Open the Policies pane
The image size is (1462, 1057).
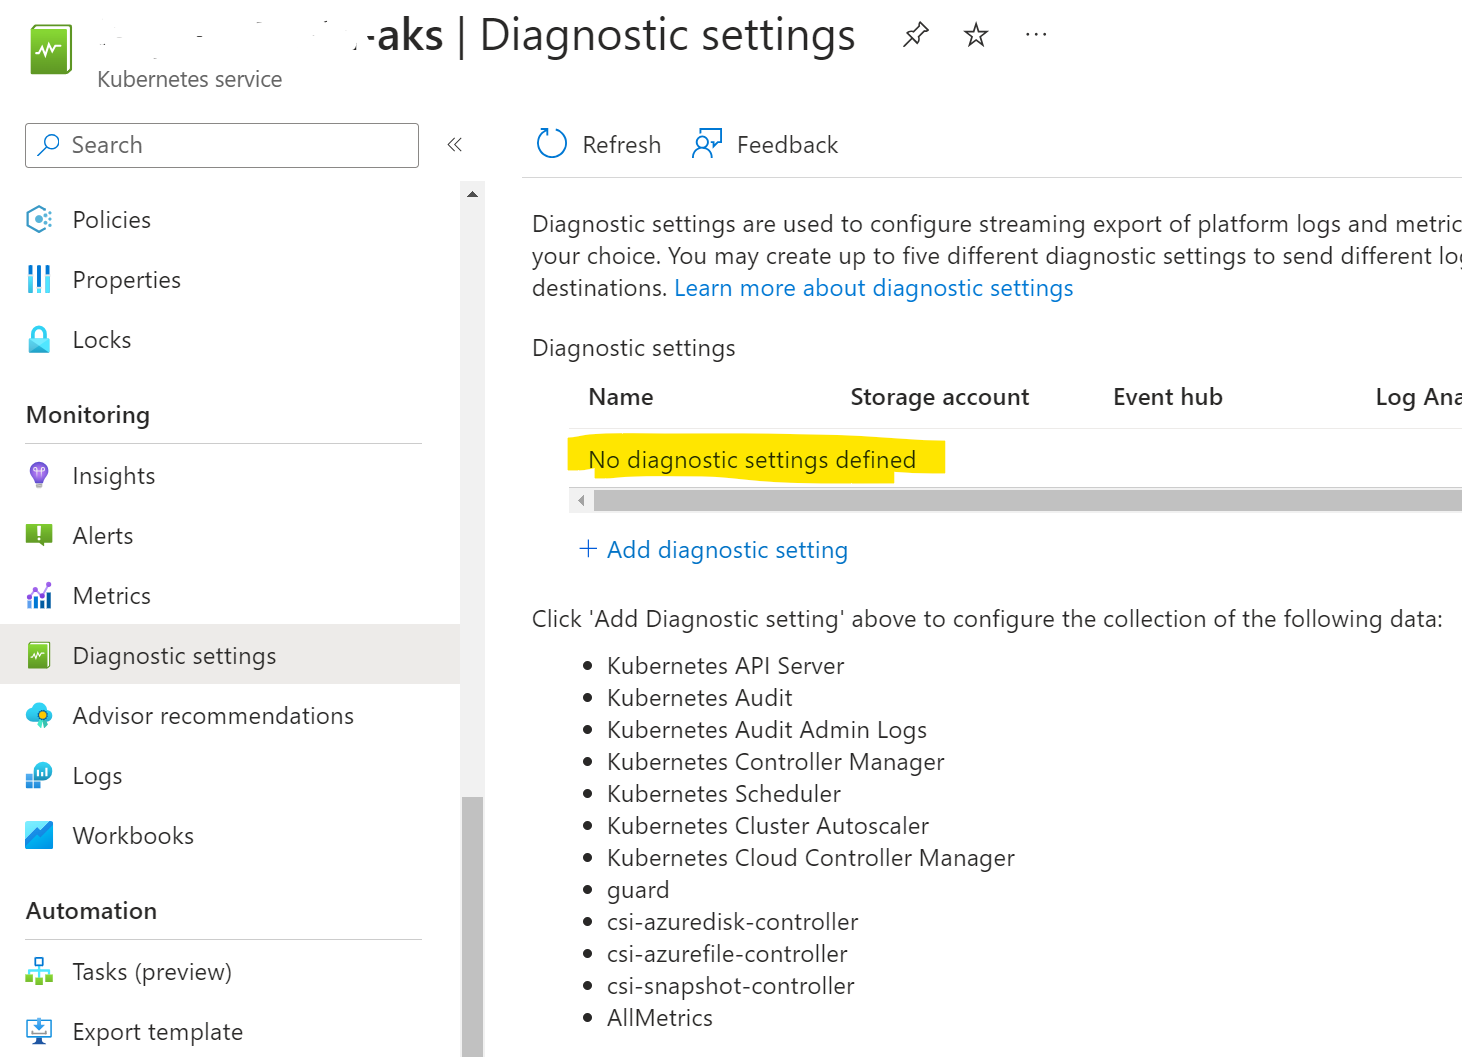[x=111, y=219]
